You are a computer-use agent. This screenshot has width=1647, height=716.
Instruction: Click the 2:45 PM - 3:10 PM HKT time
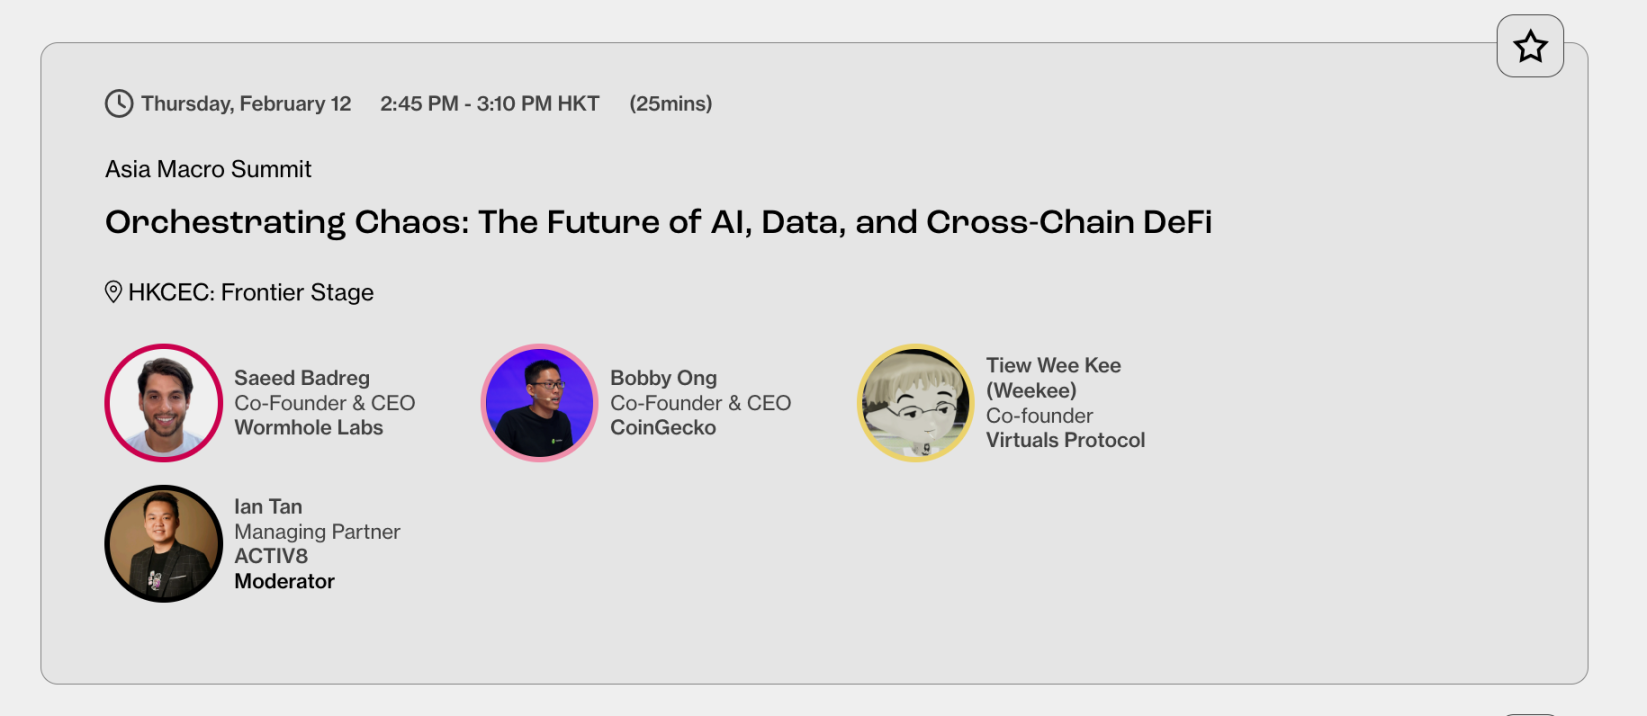tap(489, 104)
